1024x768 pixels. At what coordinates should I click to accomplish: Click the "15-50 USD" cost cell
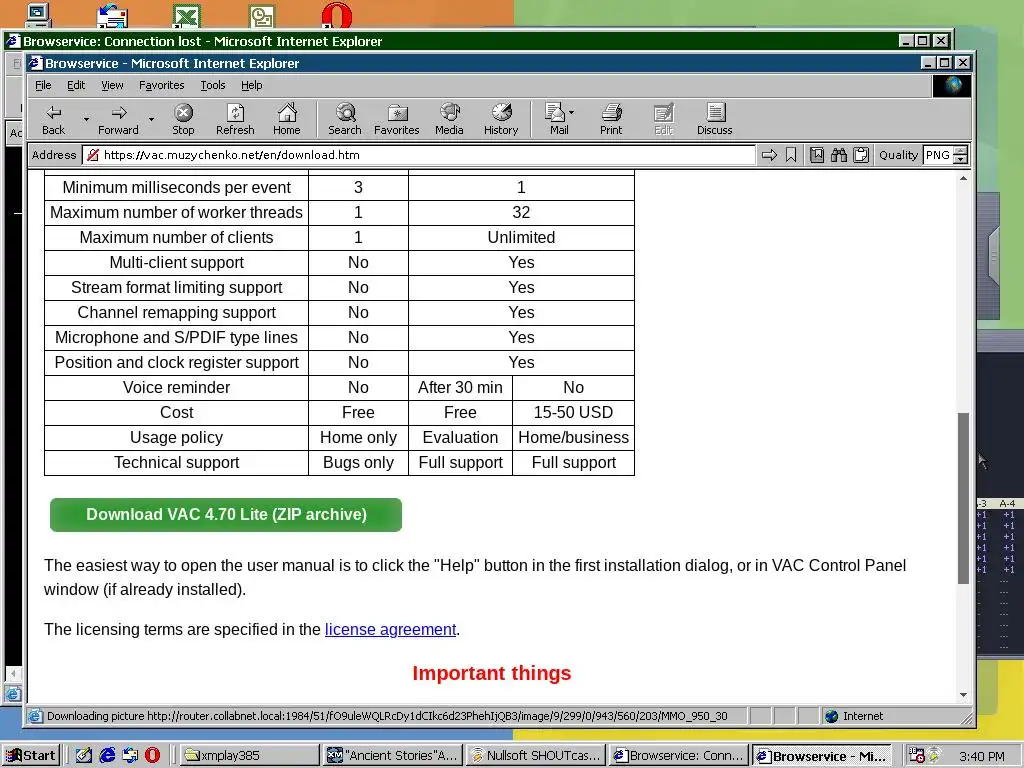point(573,413)
